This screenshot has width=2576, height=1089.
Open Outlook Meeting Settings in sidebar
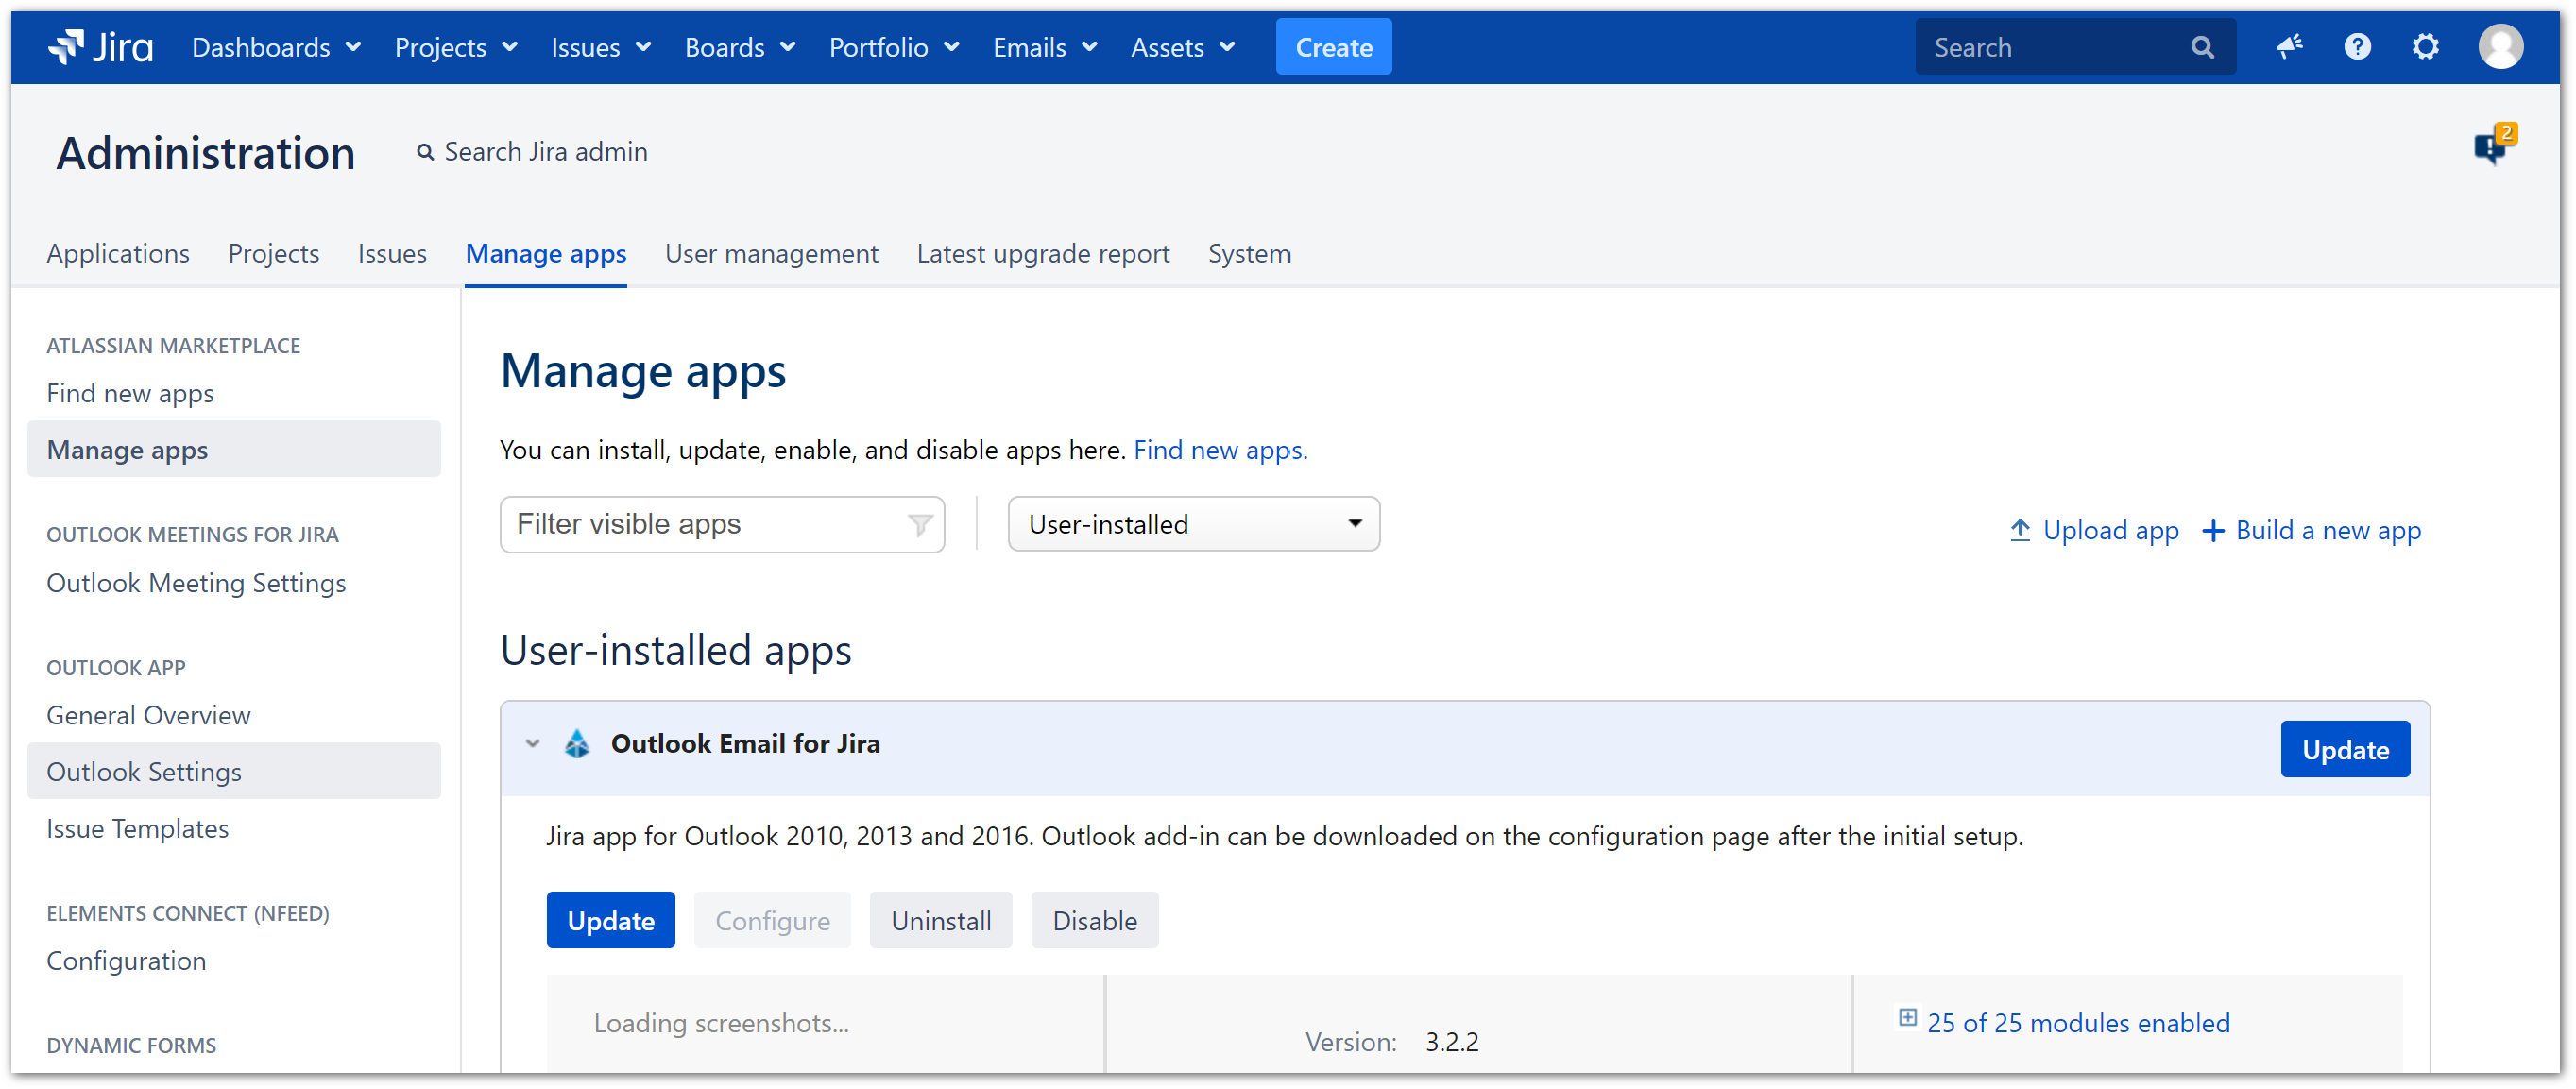[x=196, y=583]
